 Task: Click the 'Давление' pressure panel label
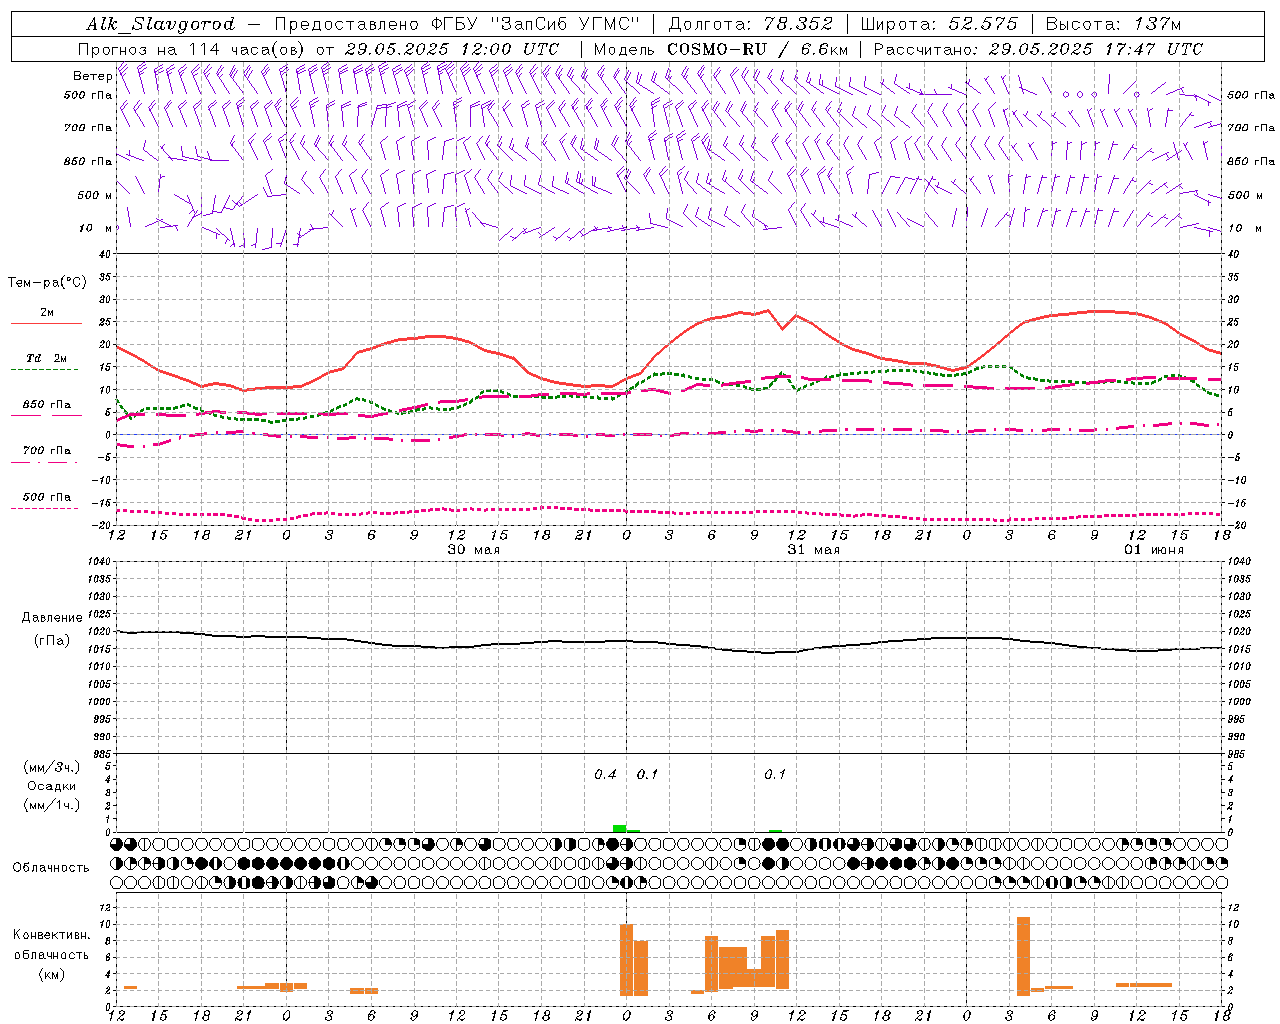(52, 618)
